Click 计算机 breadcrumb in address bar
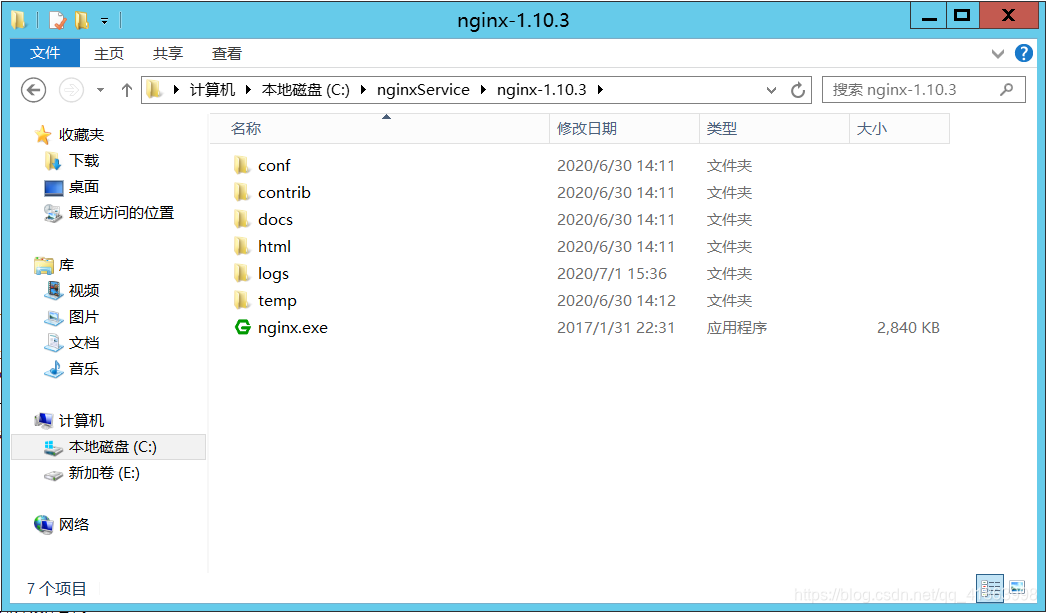 (x=212, y=89)
